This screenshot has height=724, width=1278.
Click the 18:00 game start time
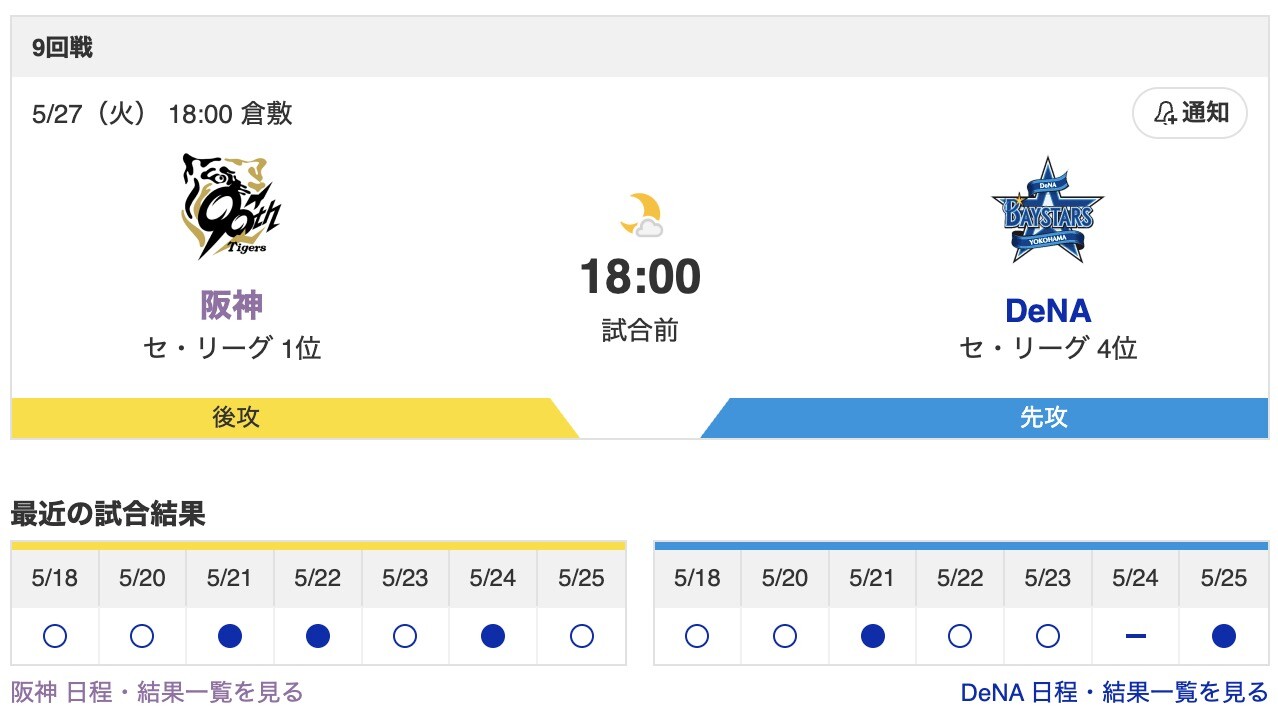(640, 277)
